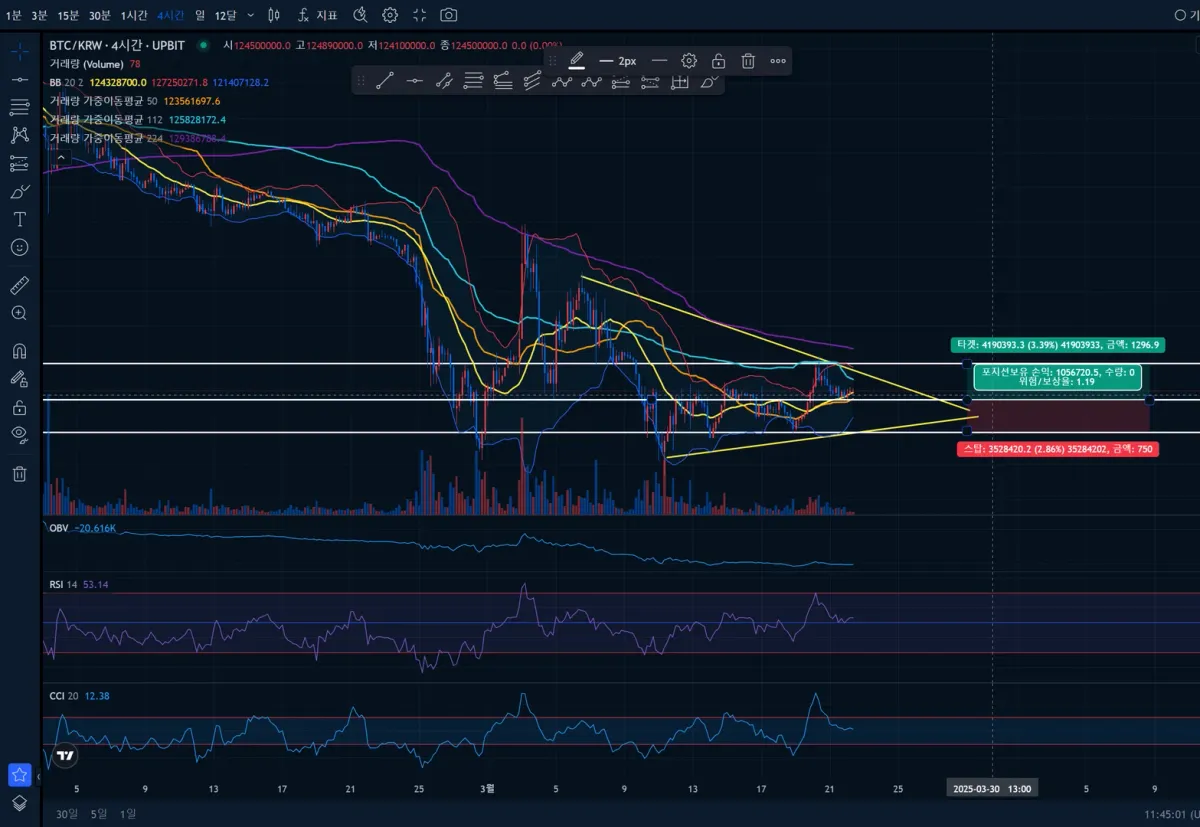Select the text tool in left sidebar
The width and height of the screenshot is (1200, 827).
point(19,219)
